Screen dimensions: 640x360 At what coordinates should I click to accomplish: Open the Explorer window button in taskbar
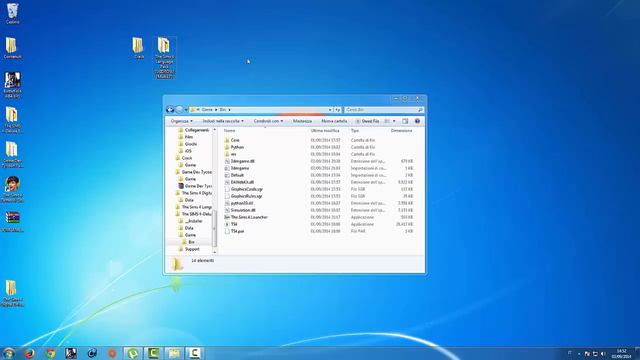(x=174, y=353)
